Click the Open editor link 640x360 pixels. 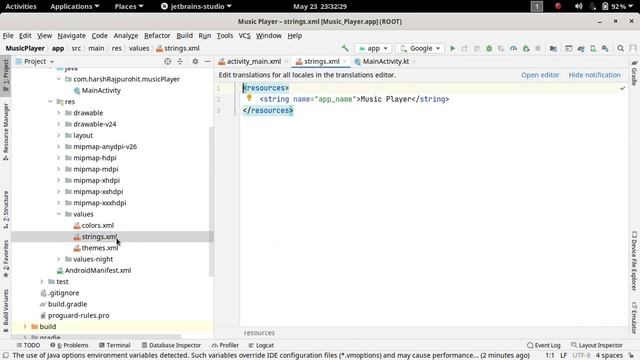click(x=540, y=75)
